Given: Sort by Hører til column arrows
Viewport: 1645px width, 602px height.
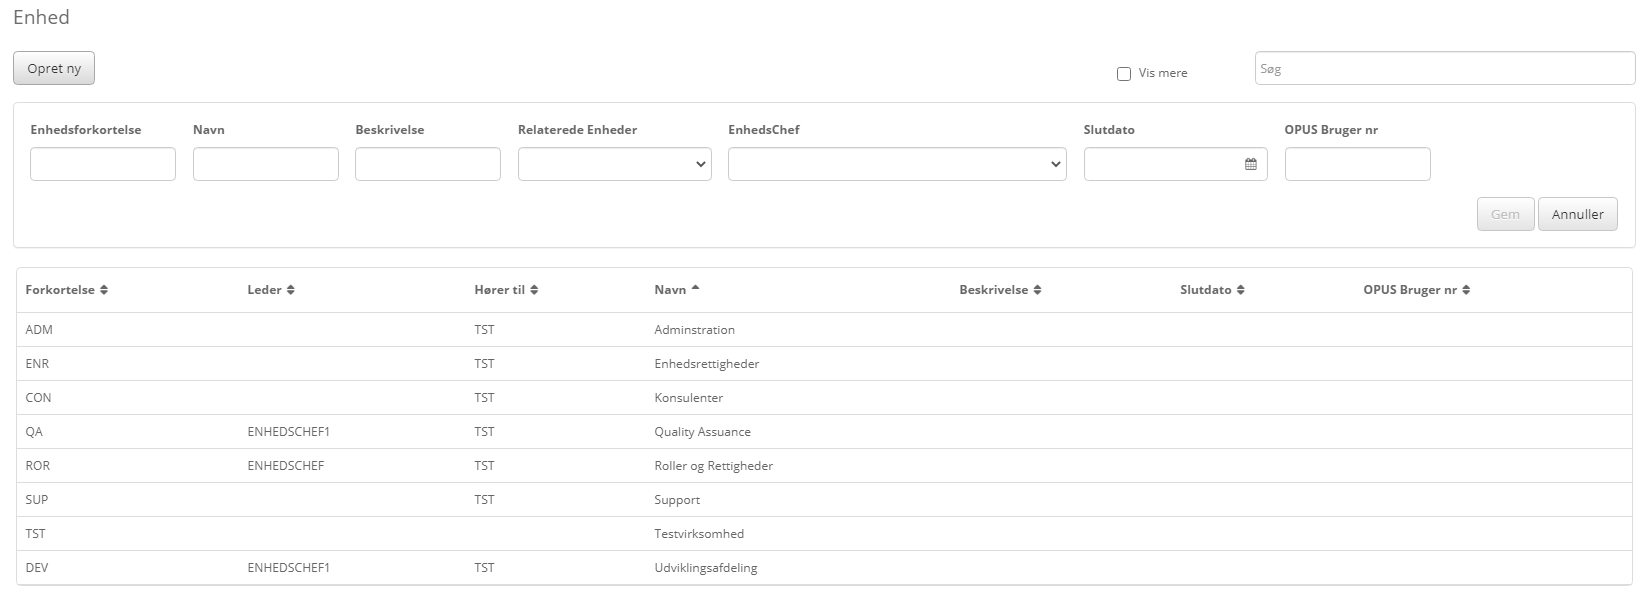Looking at the screenshot, I should [x=534, y=290].
